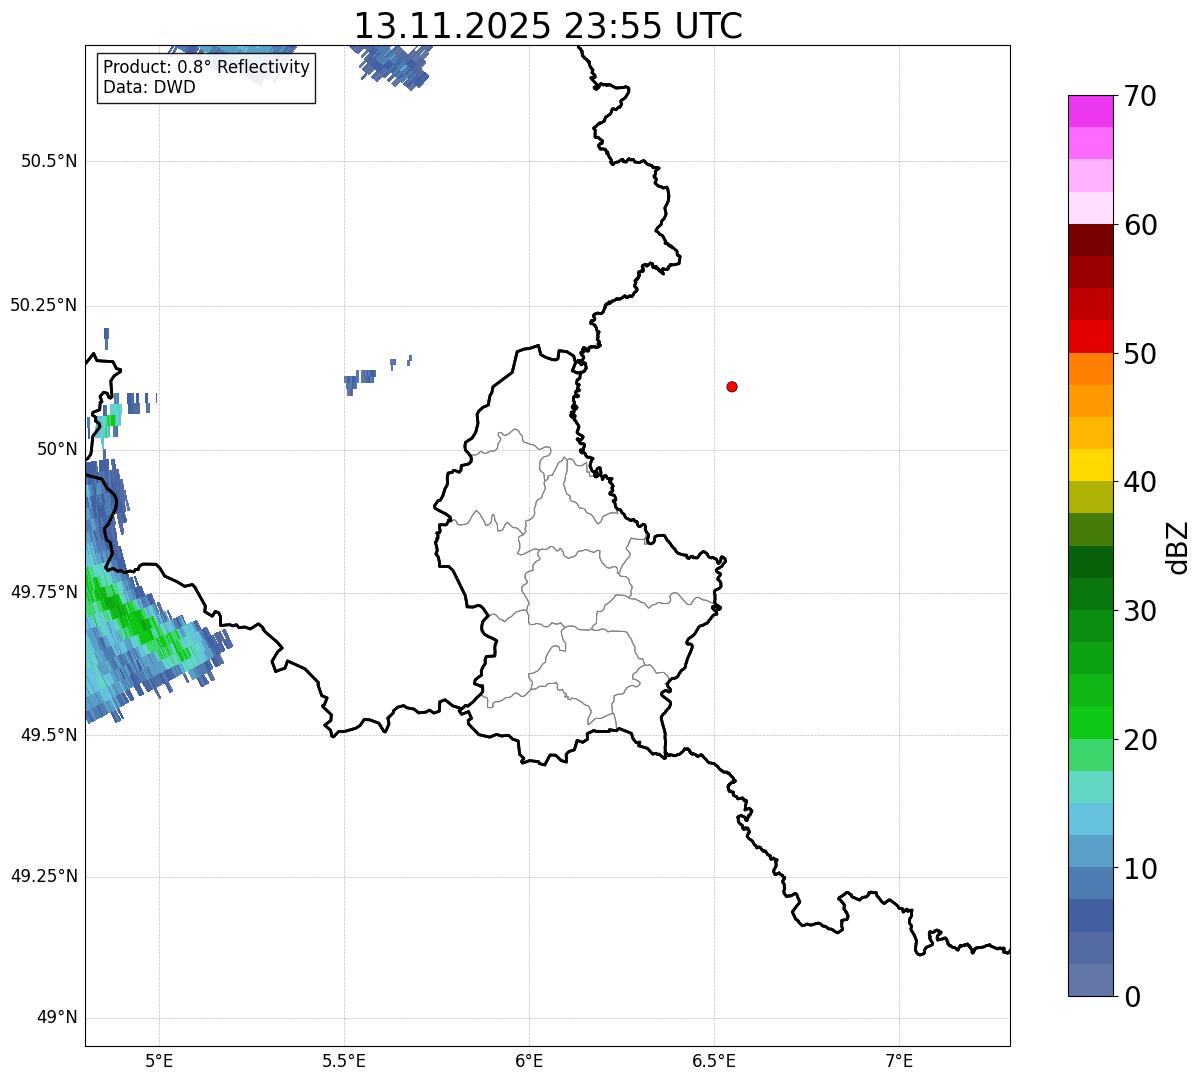
Task: Pick the dark maroon colorbar segment below 60
Action: 1091,240
